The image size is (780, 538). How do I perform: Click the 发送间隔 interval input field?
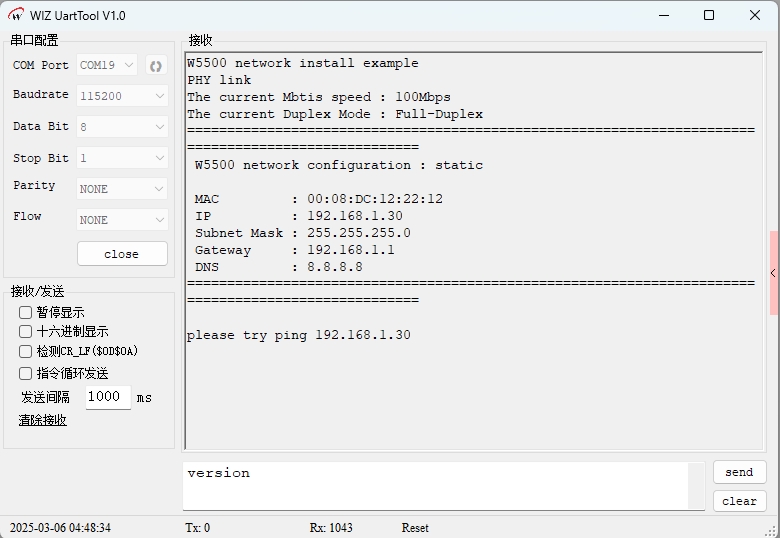point(107,397)
